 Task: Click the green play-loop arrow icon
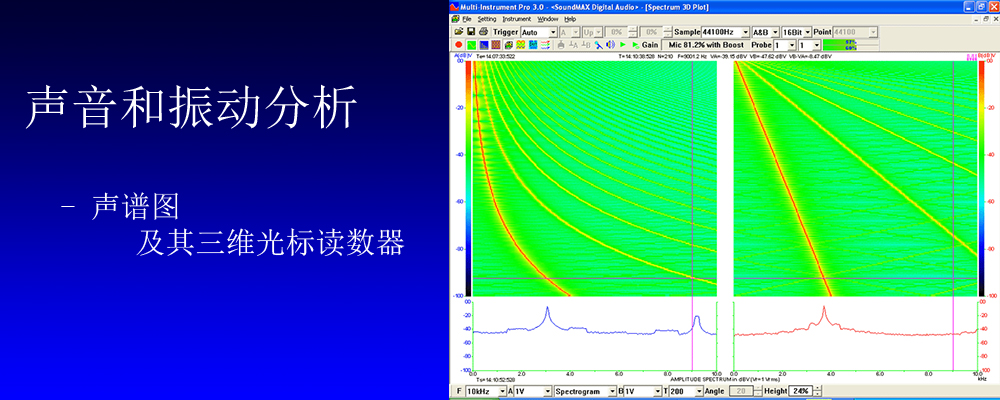tap(635, 45)
